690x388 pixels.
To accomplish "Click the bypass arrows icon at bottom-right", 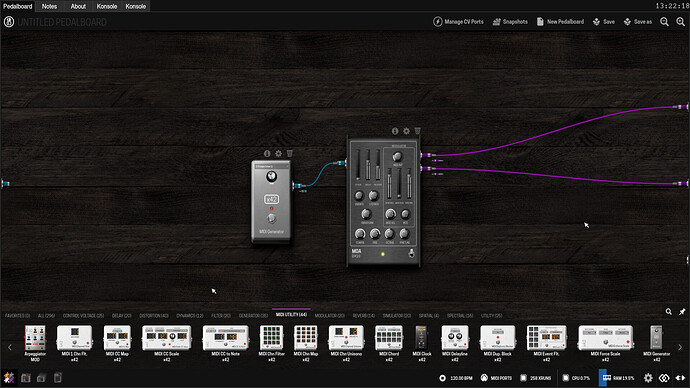I will [x=680, y=377].
